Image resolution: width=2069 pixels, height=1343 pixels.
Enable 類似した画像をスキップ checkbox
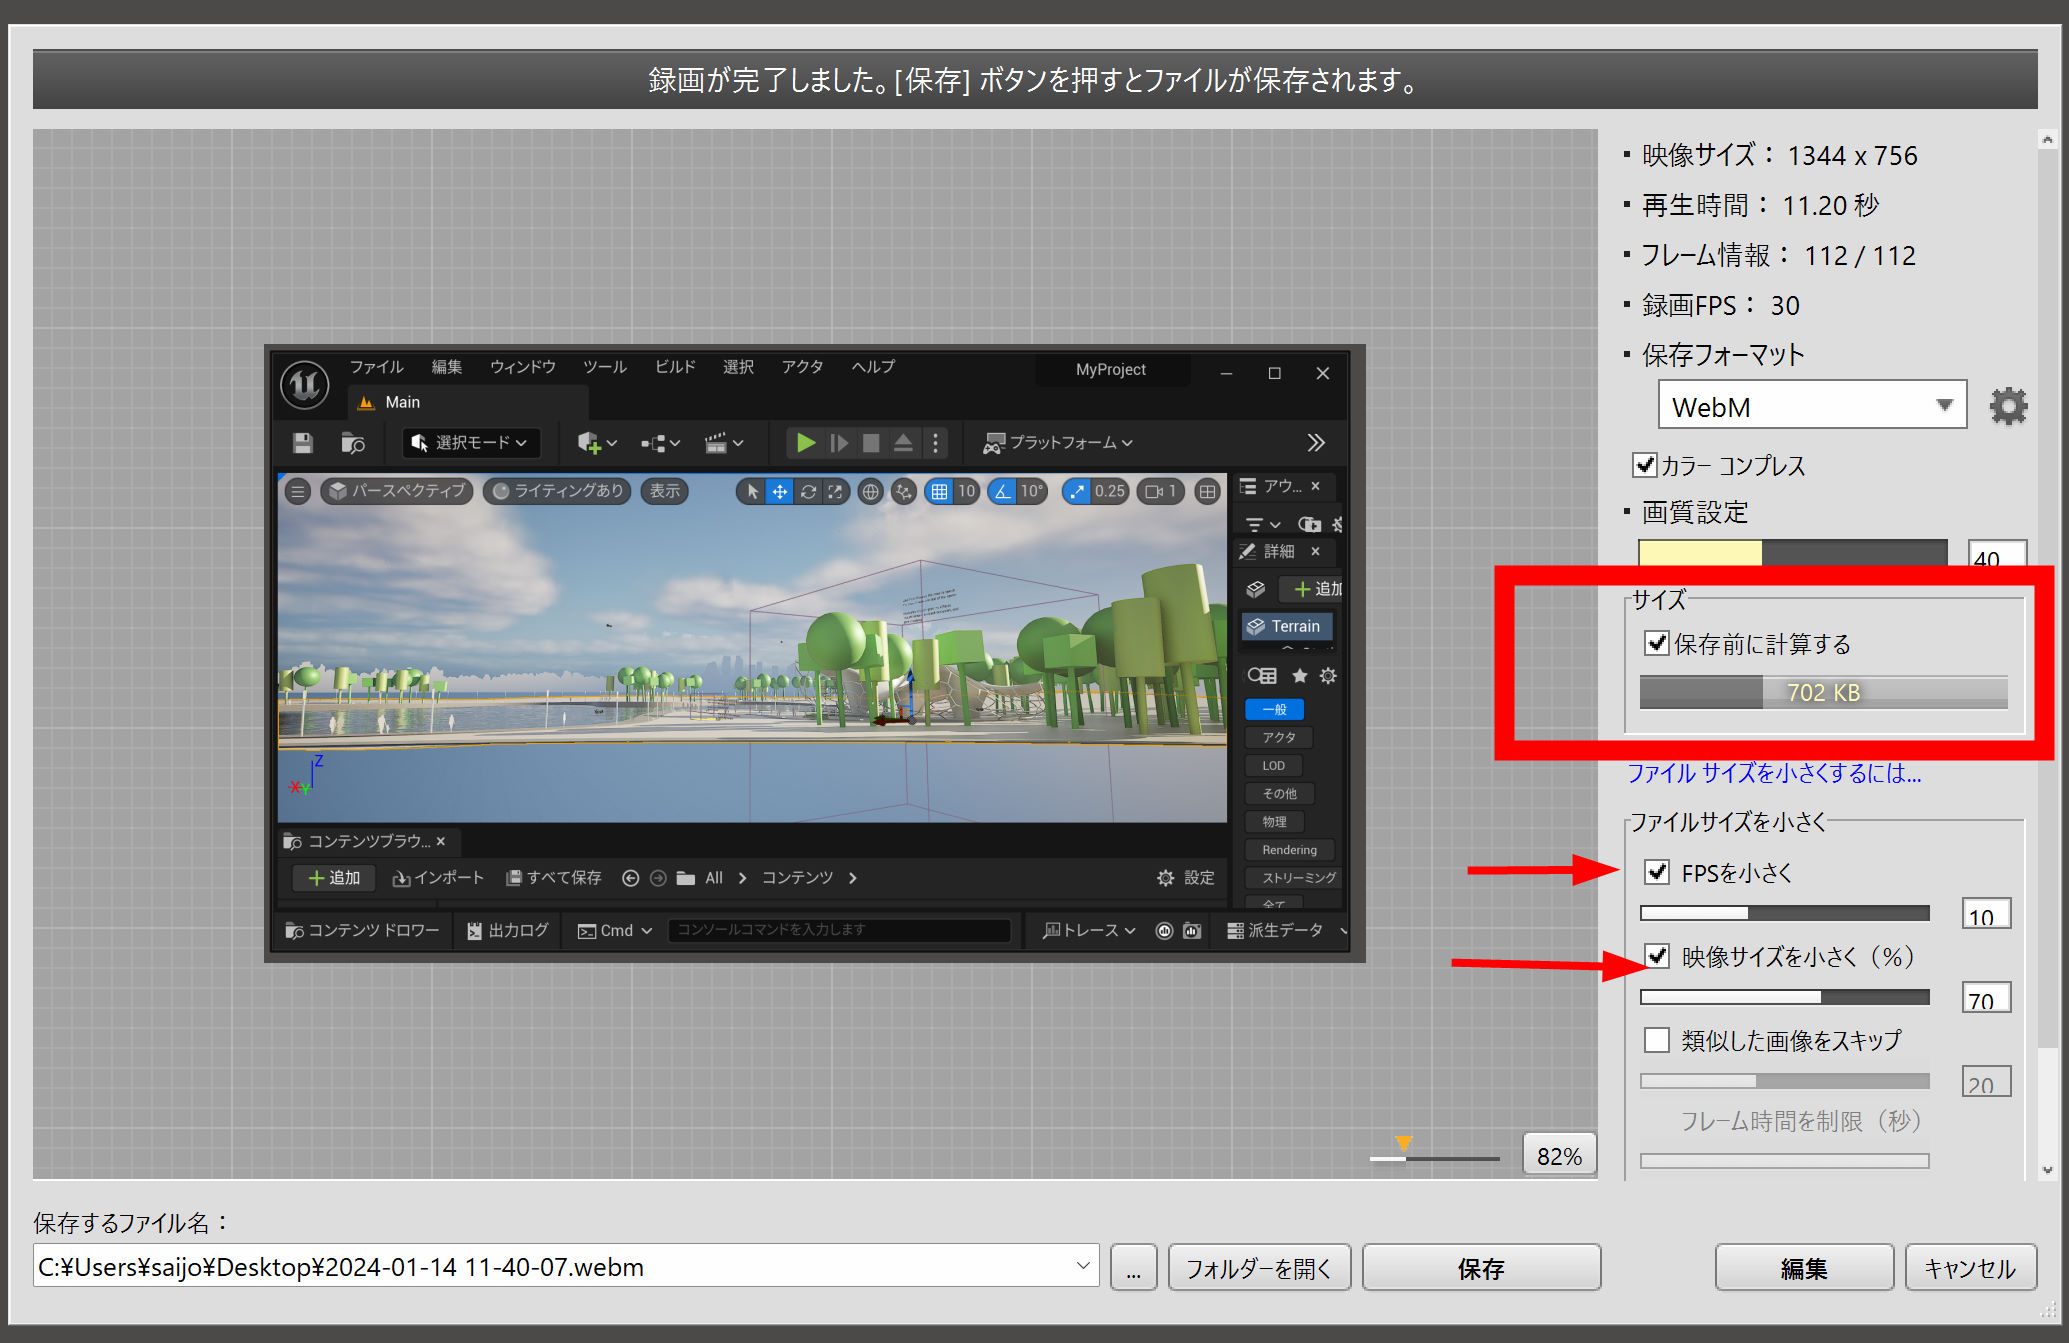click(1657, 1040)
